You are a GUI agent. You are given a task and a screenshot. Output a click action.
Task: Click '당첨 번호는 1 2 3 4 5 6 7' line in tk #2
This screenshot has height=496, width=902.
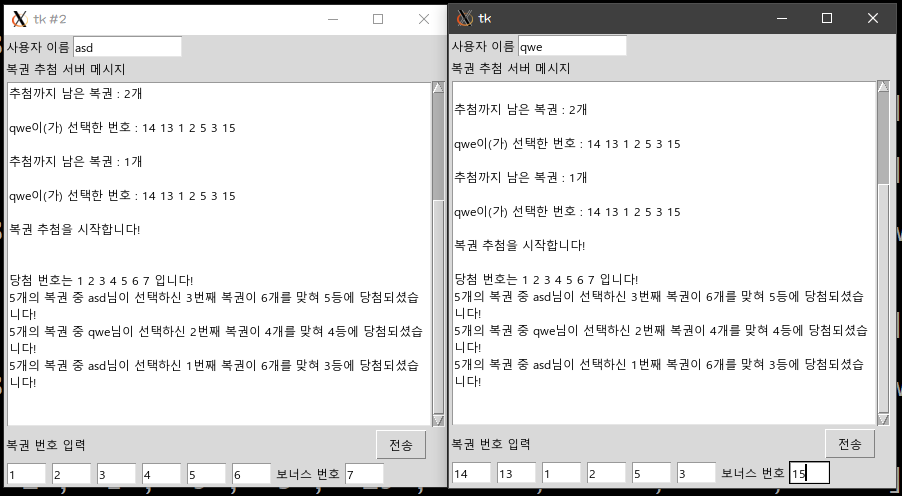tap(101, 281)
